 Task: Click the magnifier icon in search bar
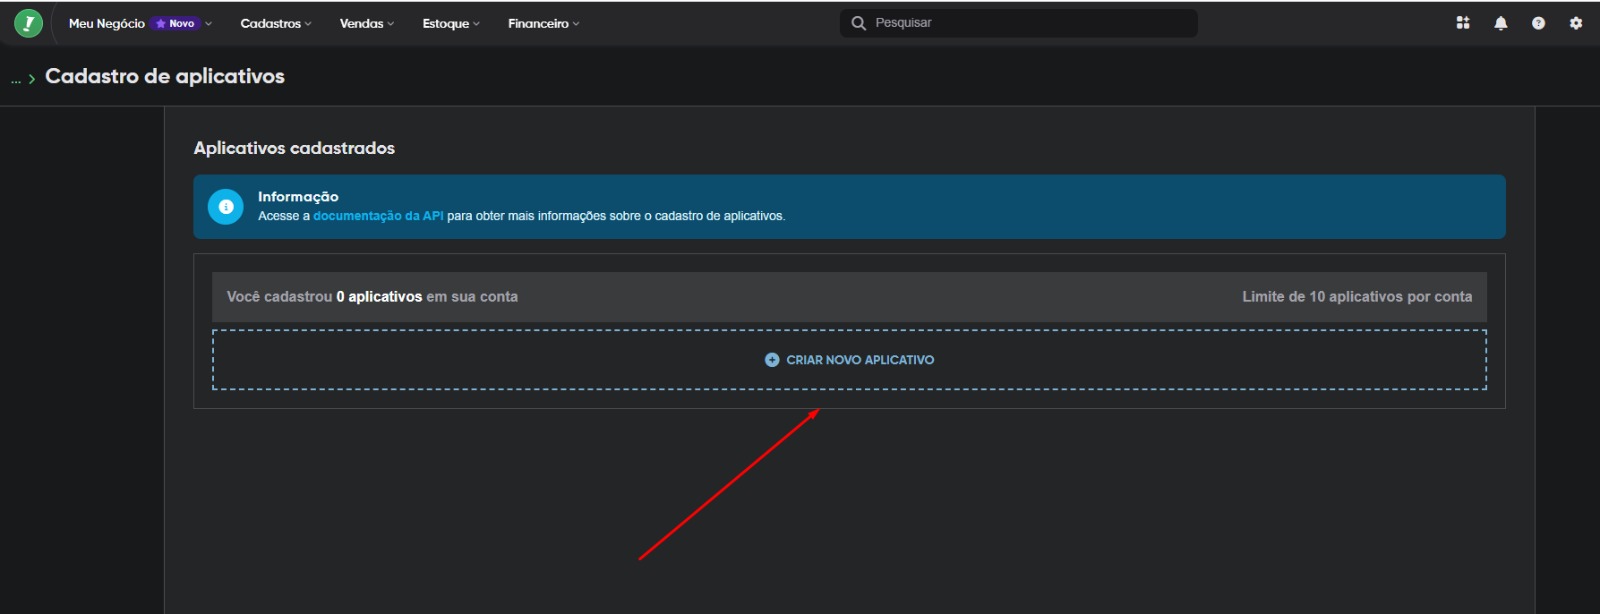[x=858, y=23]
